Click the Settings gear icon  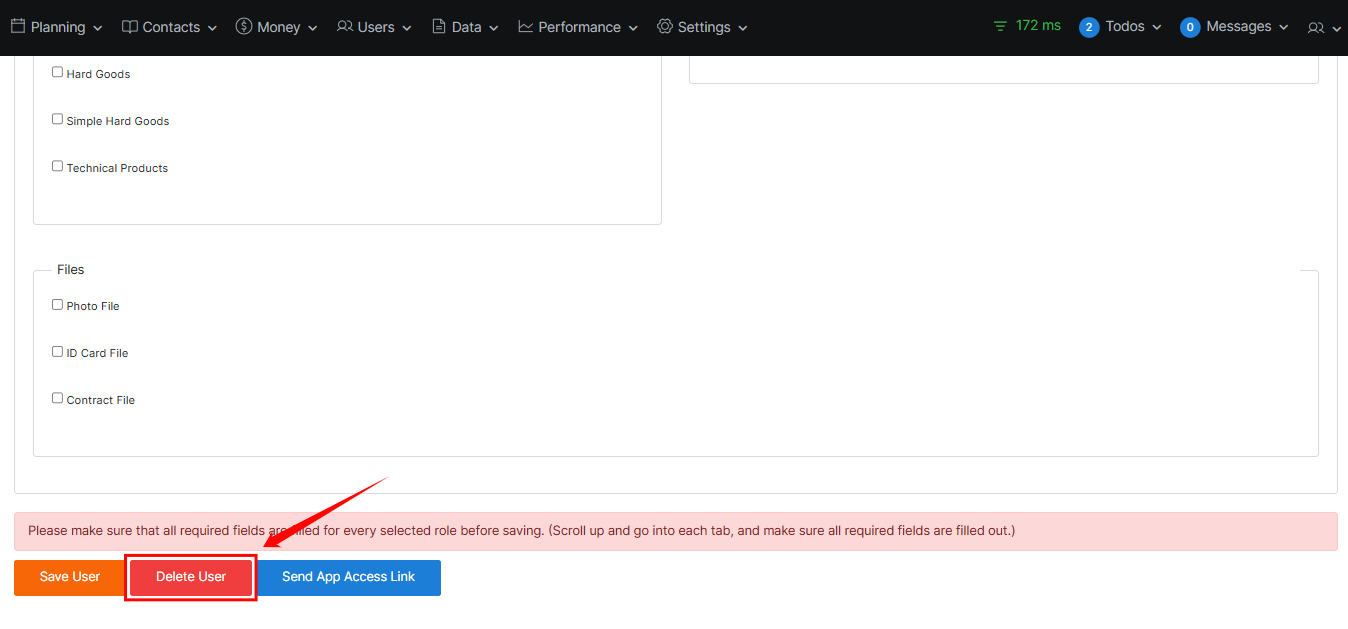(x=665, y=27)
